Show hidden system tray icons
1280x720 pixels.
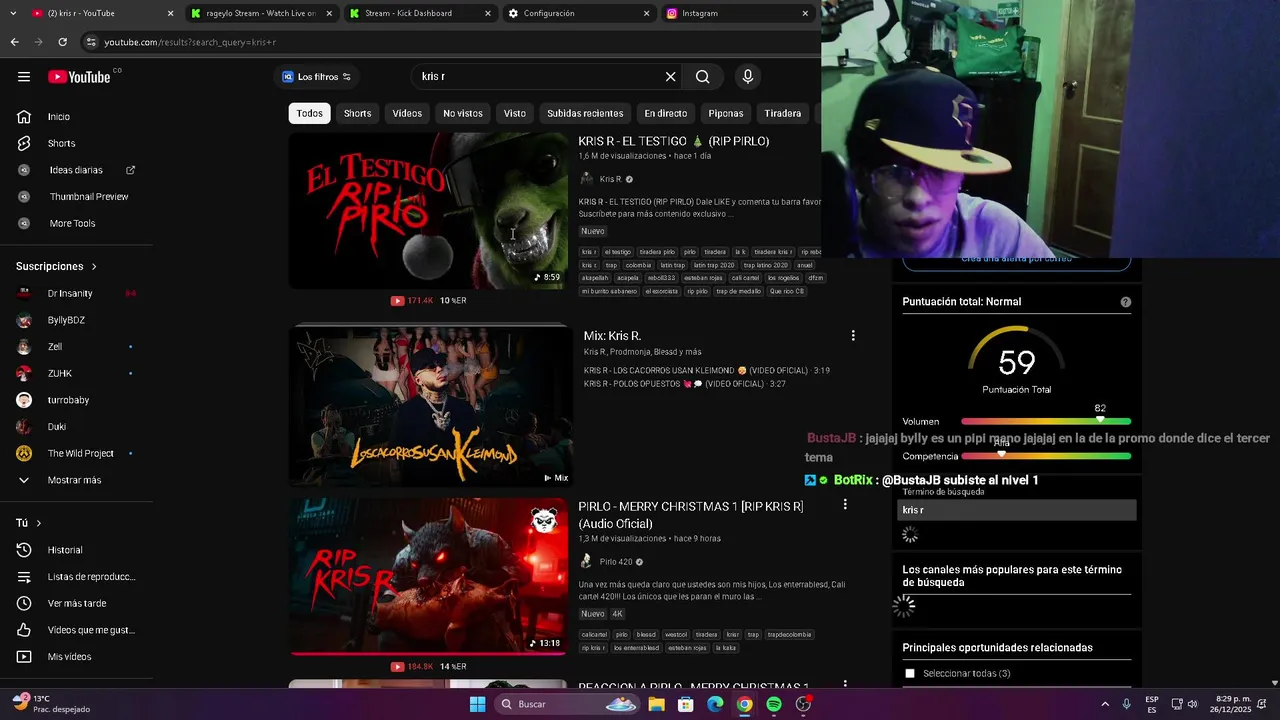pyautogui.click(x=1105, y=704)
